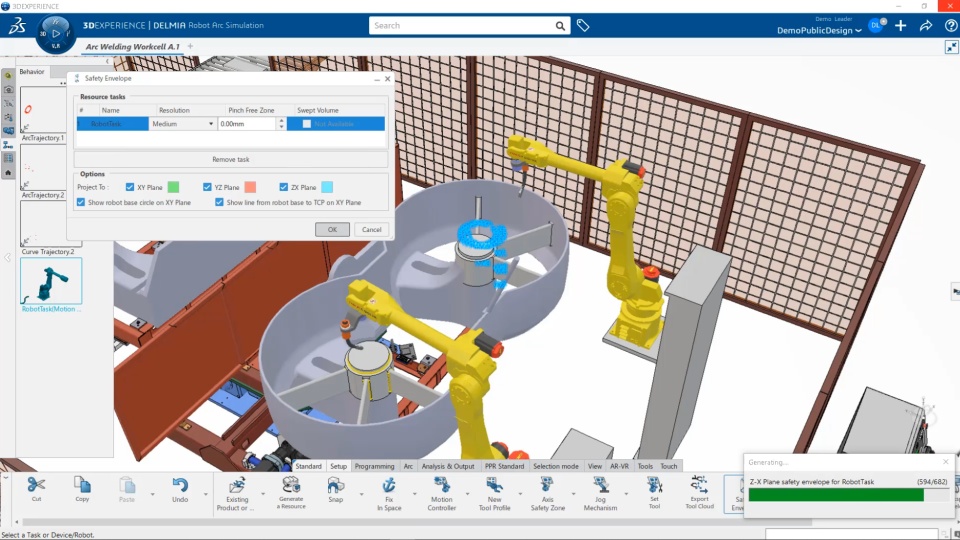The width and height of the screenshot is (960, 540).
Task: Click Cancel in Safety Envelope dialog
Action: click(x=372, y=230)
